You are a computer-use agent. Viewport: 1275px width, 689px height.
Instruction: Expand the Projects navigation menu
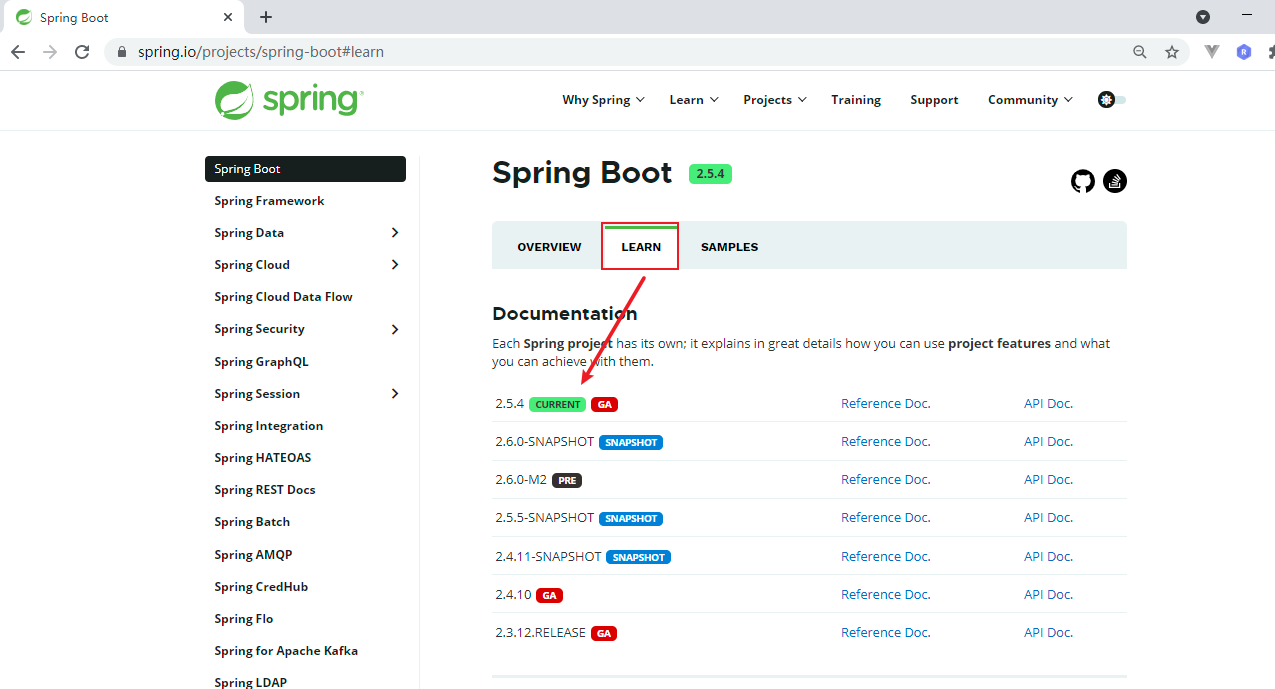click(775, 100)
